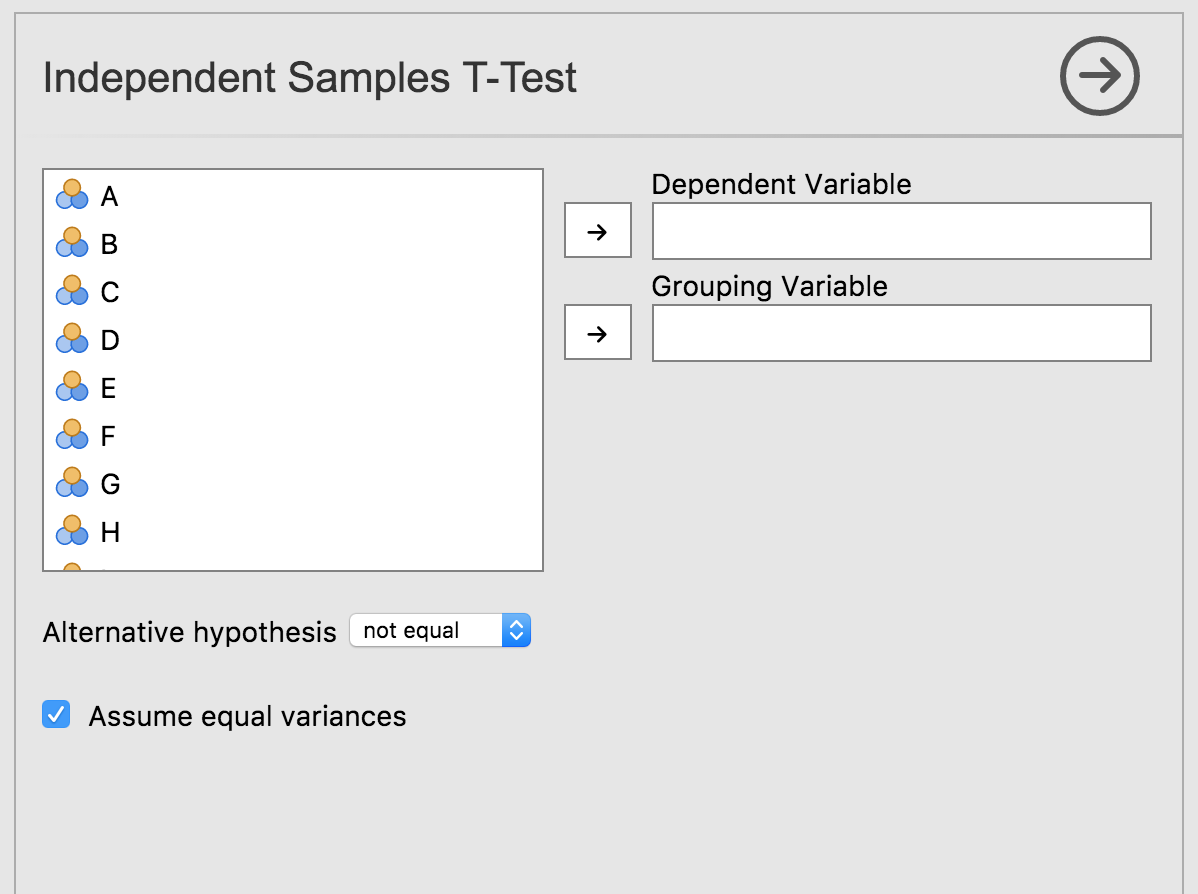Click the nominal variable icon beside E
This screenshot has height=894, width=1198.
click(72, 387)
